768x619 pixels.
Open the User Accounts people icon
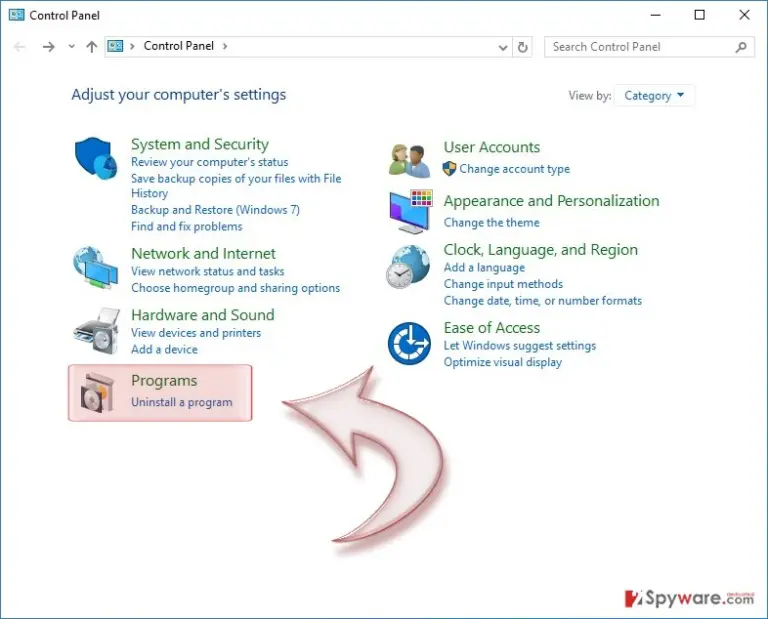tap(409, 160)
